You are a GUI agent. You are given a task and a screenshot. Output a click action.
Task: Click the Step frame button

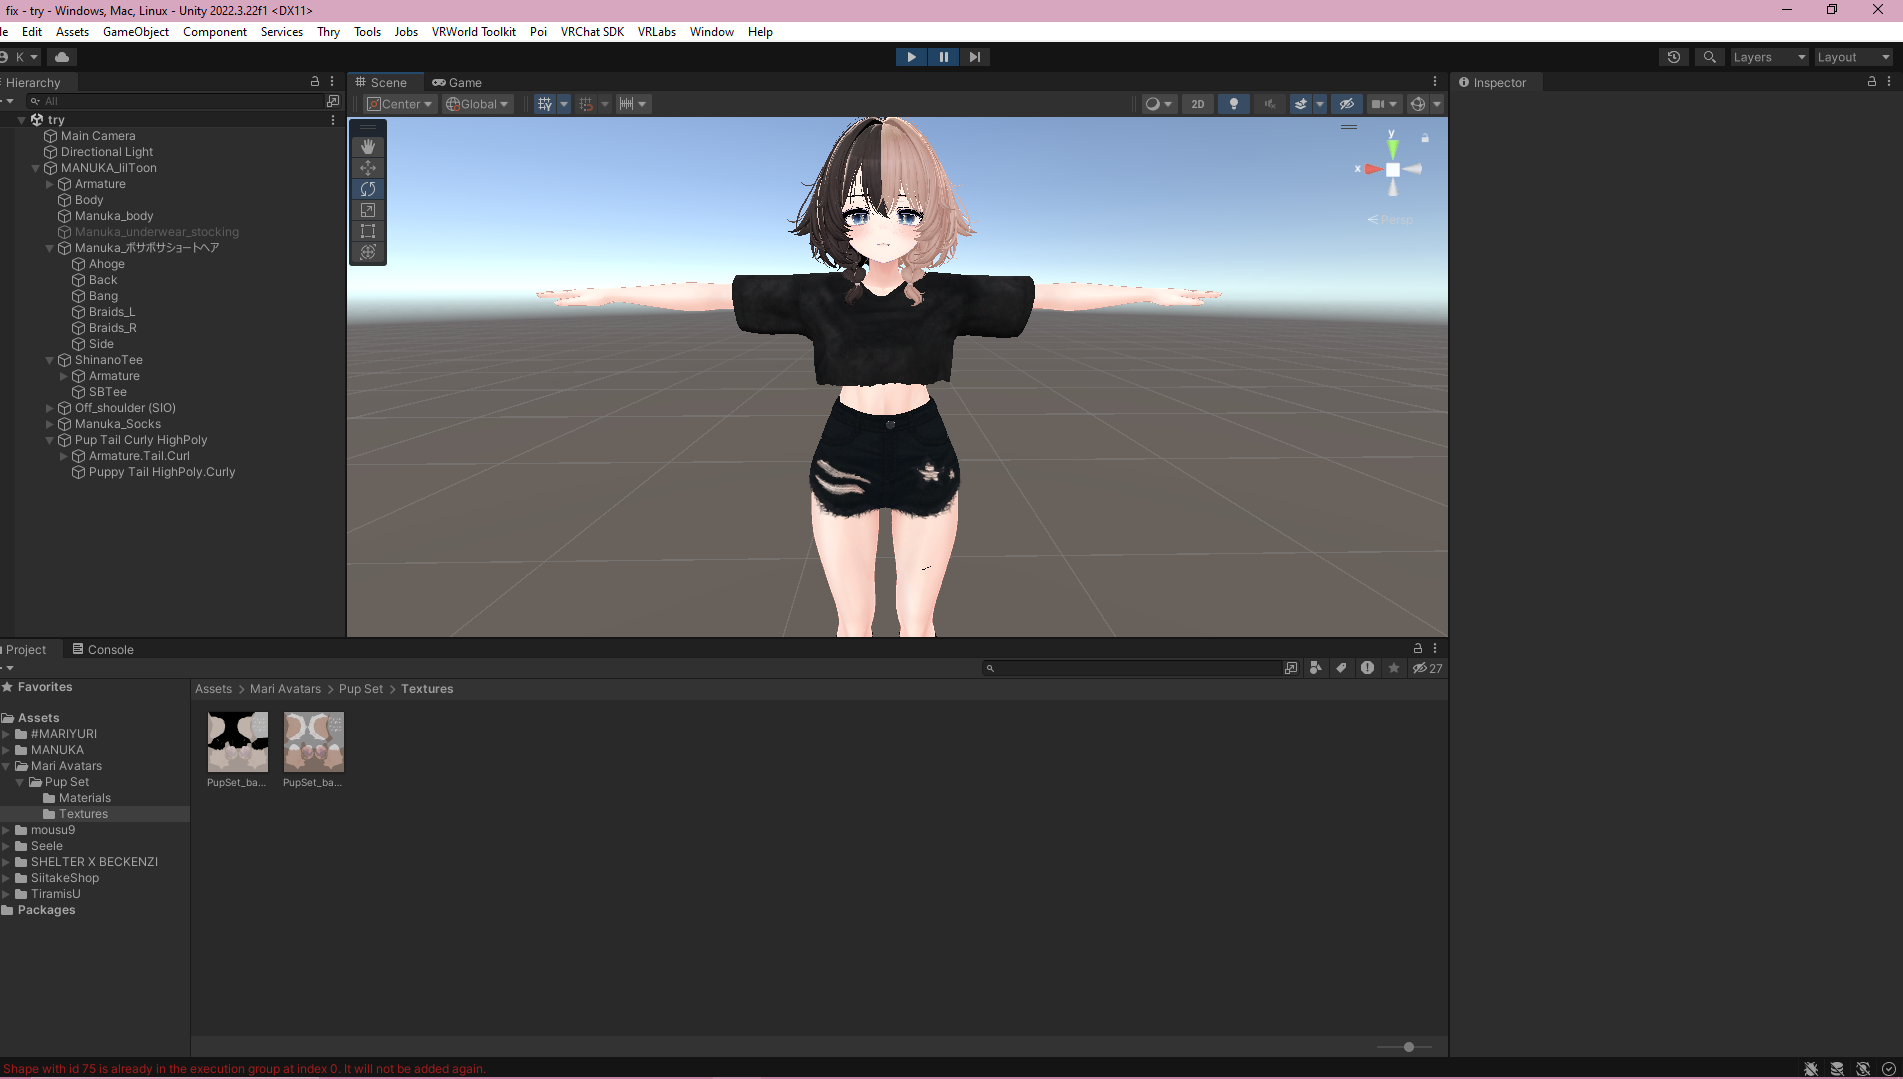[x=975, y=57]
